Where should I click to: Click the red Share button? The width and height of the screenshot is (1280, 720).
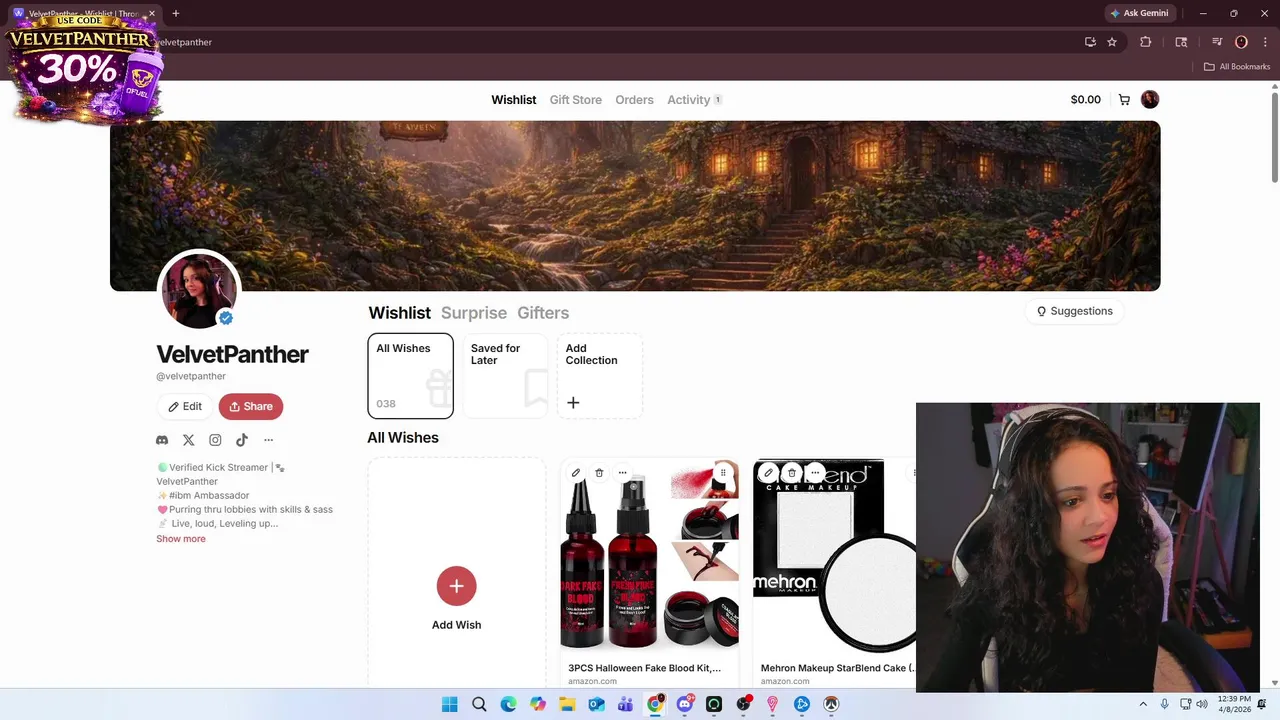(251, 406)
